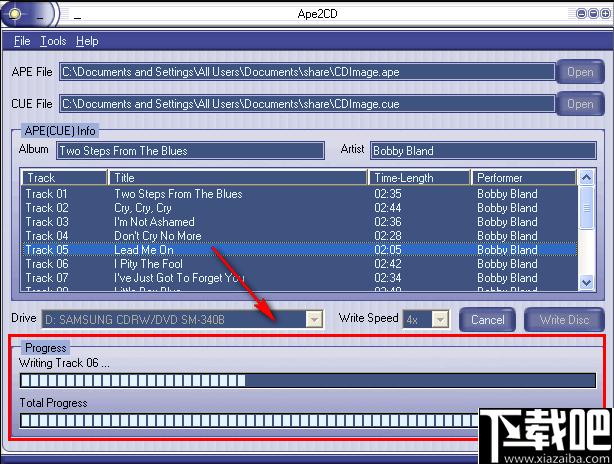
Task: Focus the Album name text field
Action: [x=190, y=151]
